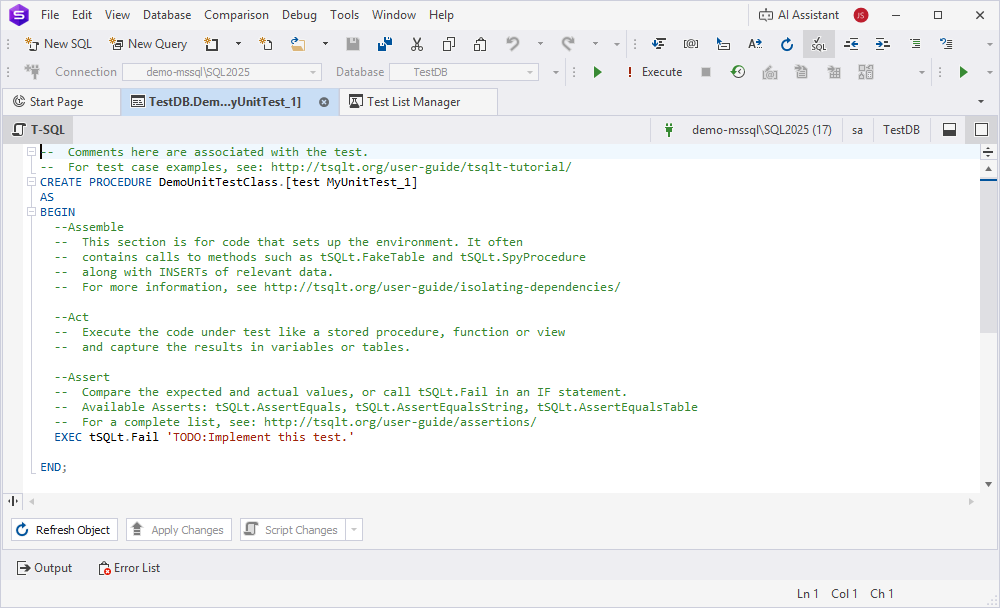Click the Copy icon
The image size is (1000, 608).
click(449, 44)
